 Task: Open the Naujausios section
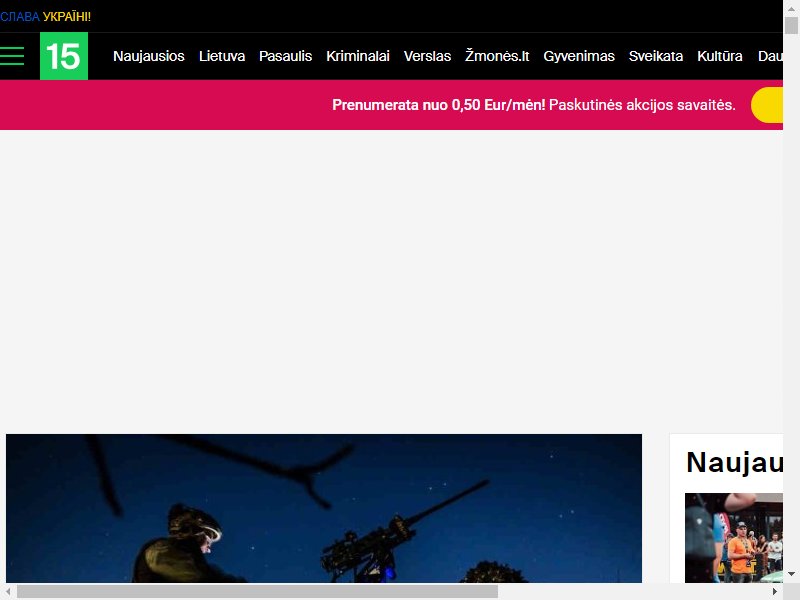148,56
